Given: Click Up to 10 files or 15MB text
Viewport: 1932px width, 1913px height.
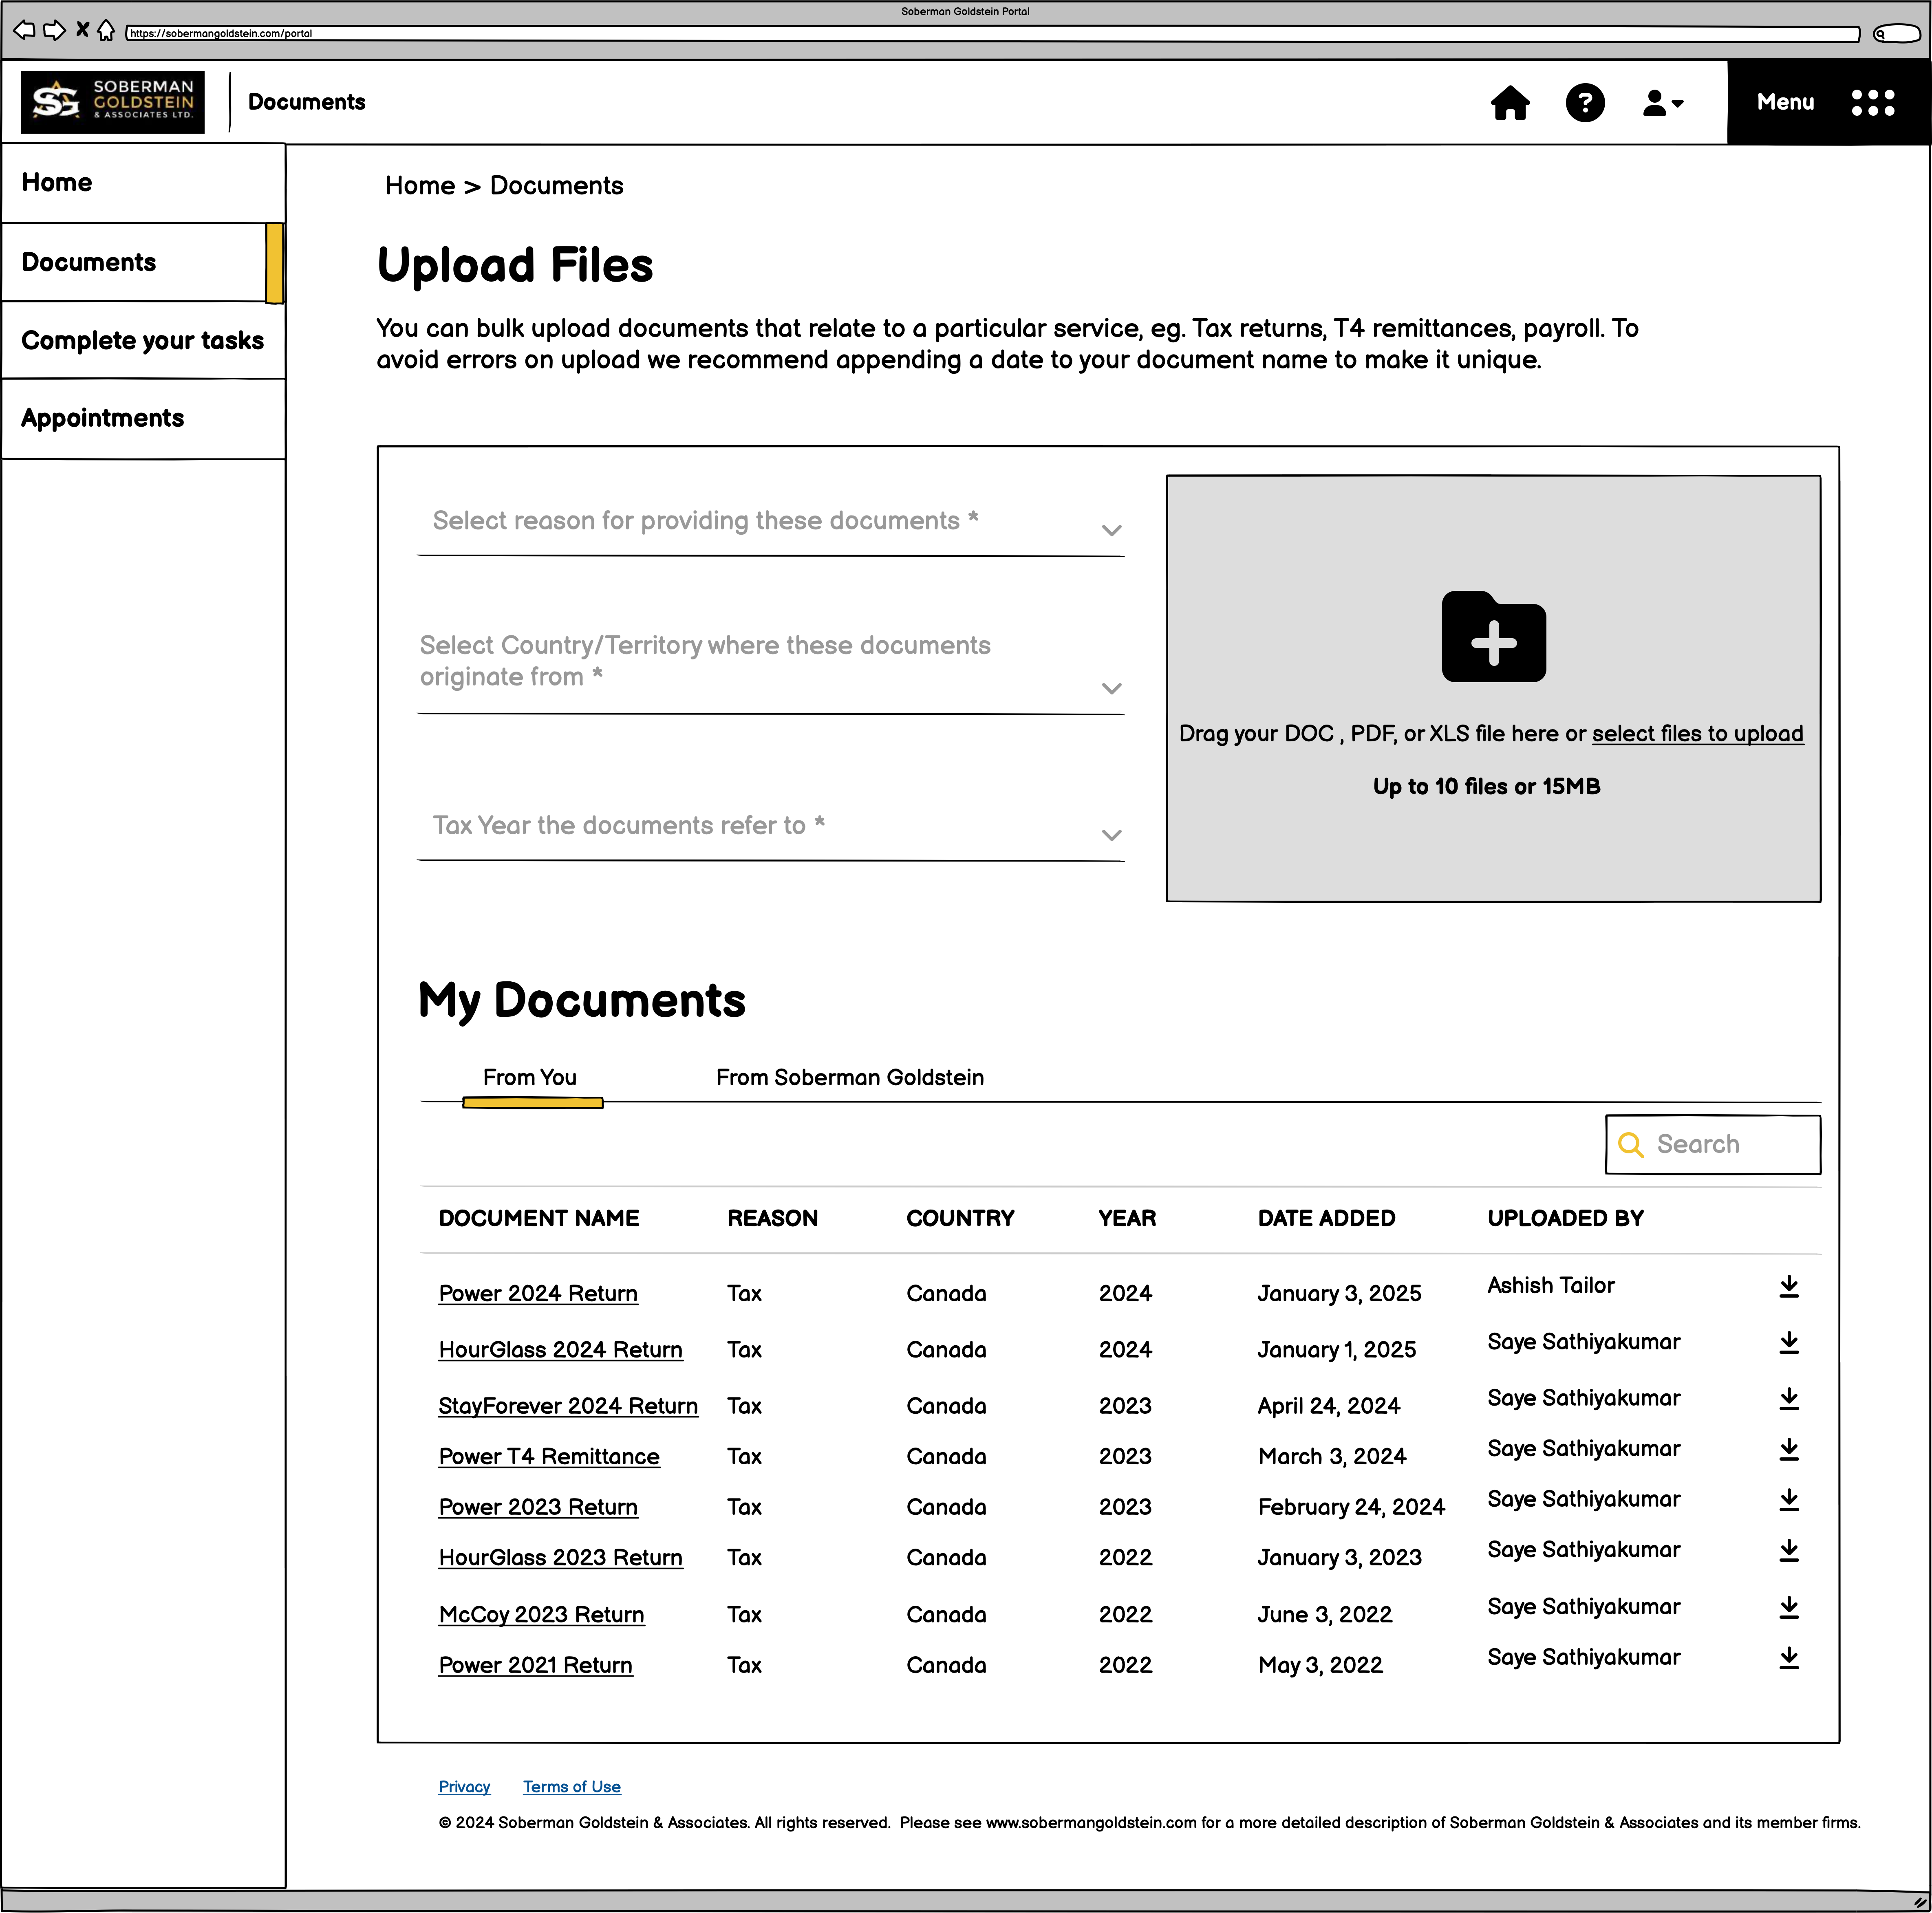Looking at the screenshot, I should point(1486,787).
